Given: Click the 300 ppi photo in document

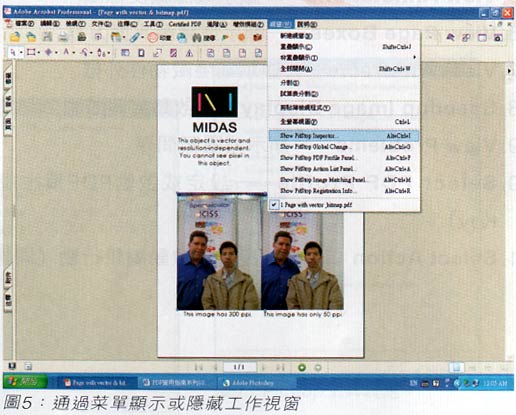Looking at the screenshot, I should [218, 252].
